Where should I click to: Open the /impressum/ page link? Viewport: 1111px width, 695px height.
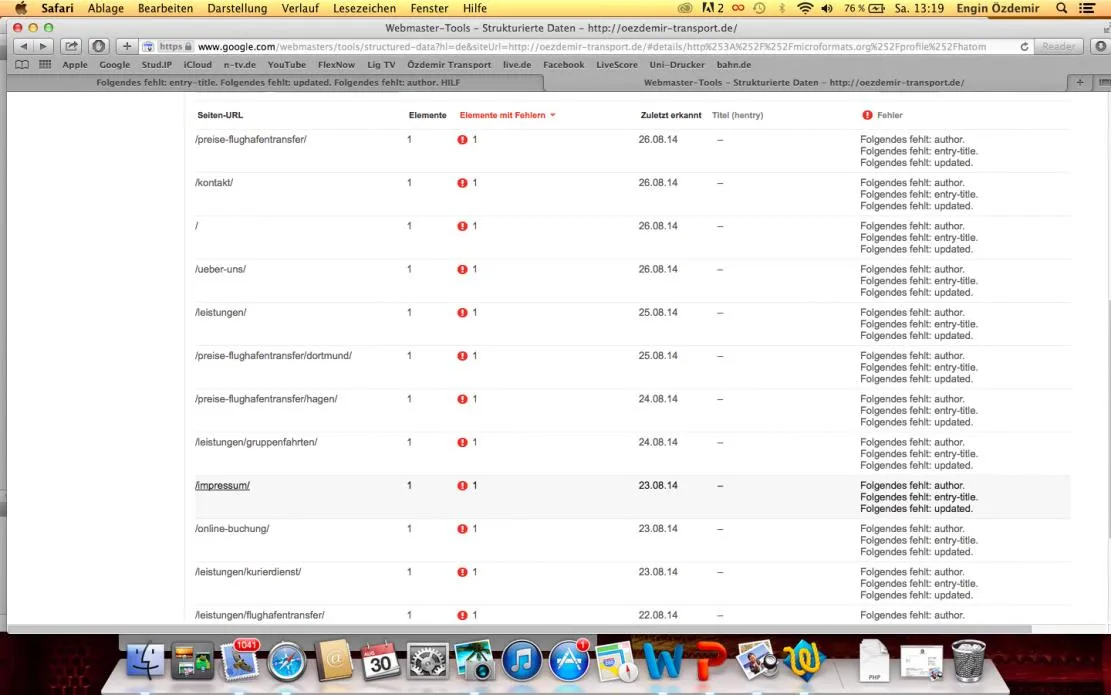pos(222,485)
